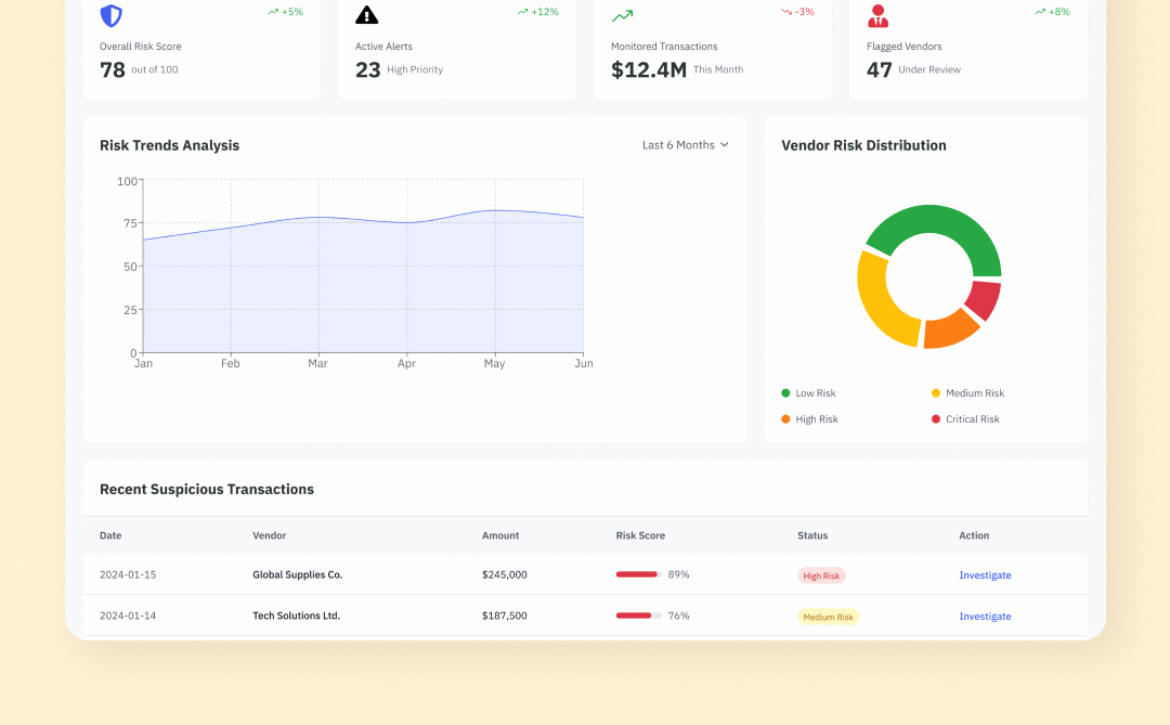
Task: Sort table by Date column header
Action: click(110, 536)
